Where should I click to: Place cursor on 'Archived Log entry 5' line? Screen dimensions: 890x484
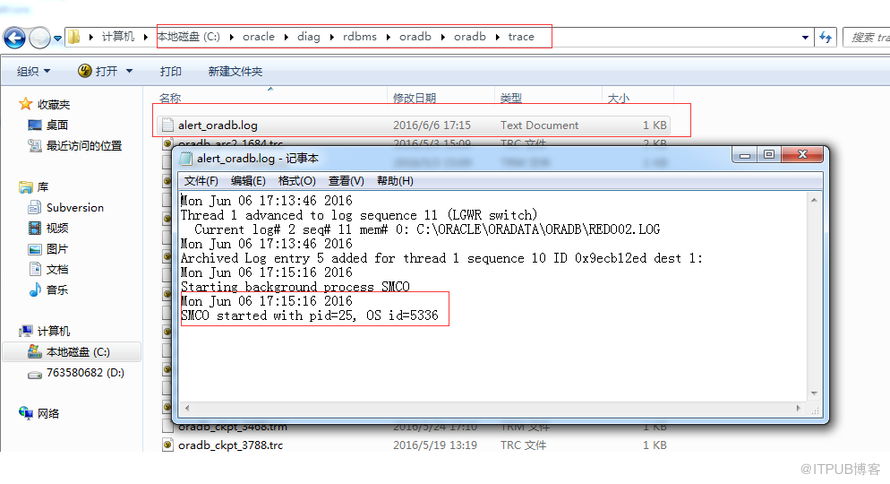(442, 259)
